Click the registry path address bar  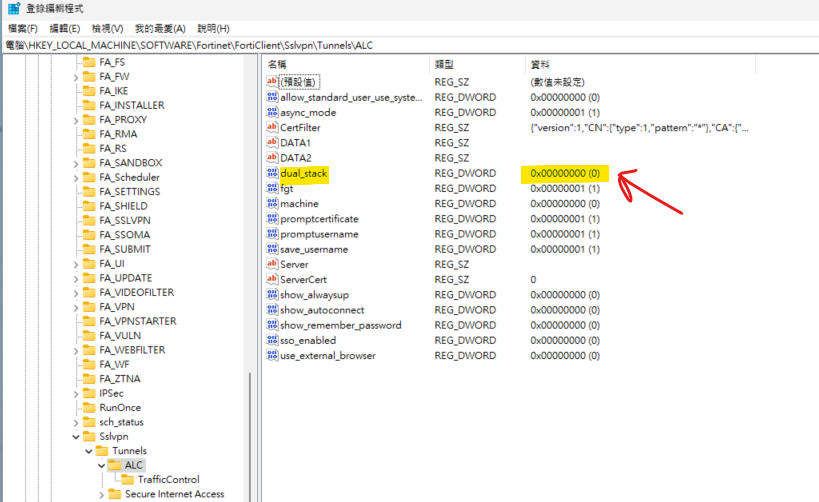click(x=410, y=45)
